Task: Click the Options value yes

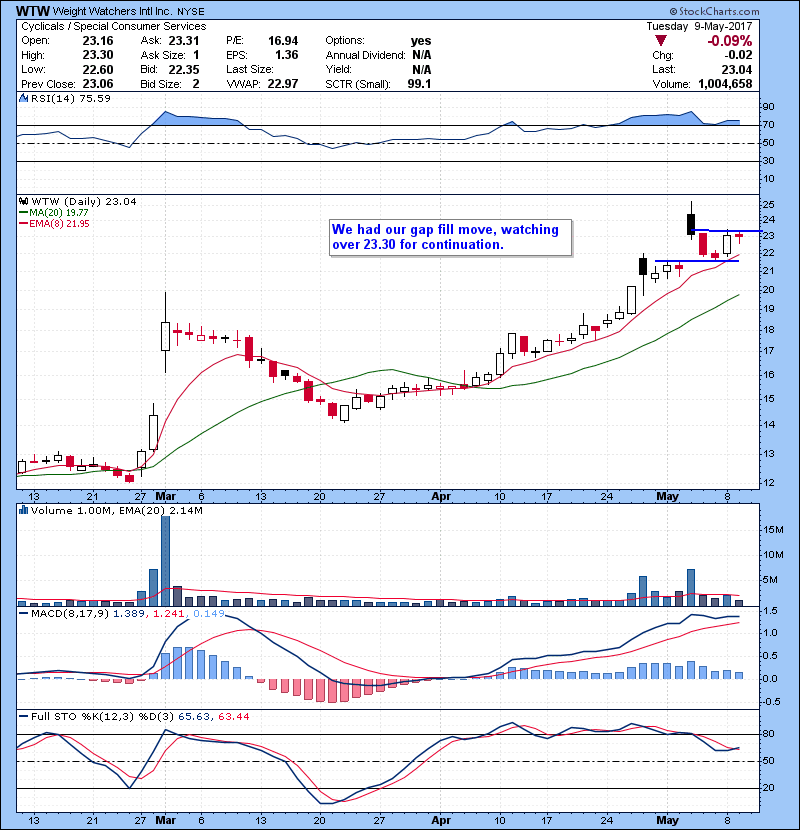Action: coord(421,41)
